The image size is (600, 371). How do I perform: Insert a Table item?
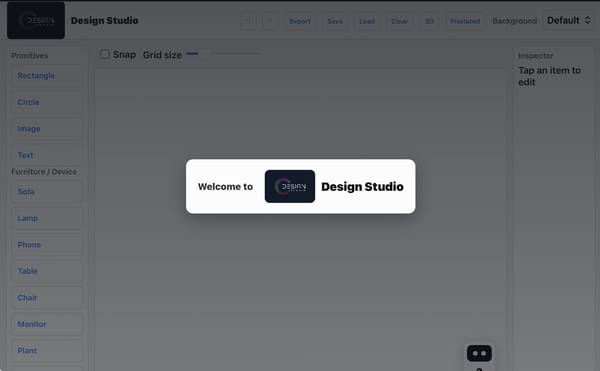click(x=47, y=271)
